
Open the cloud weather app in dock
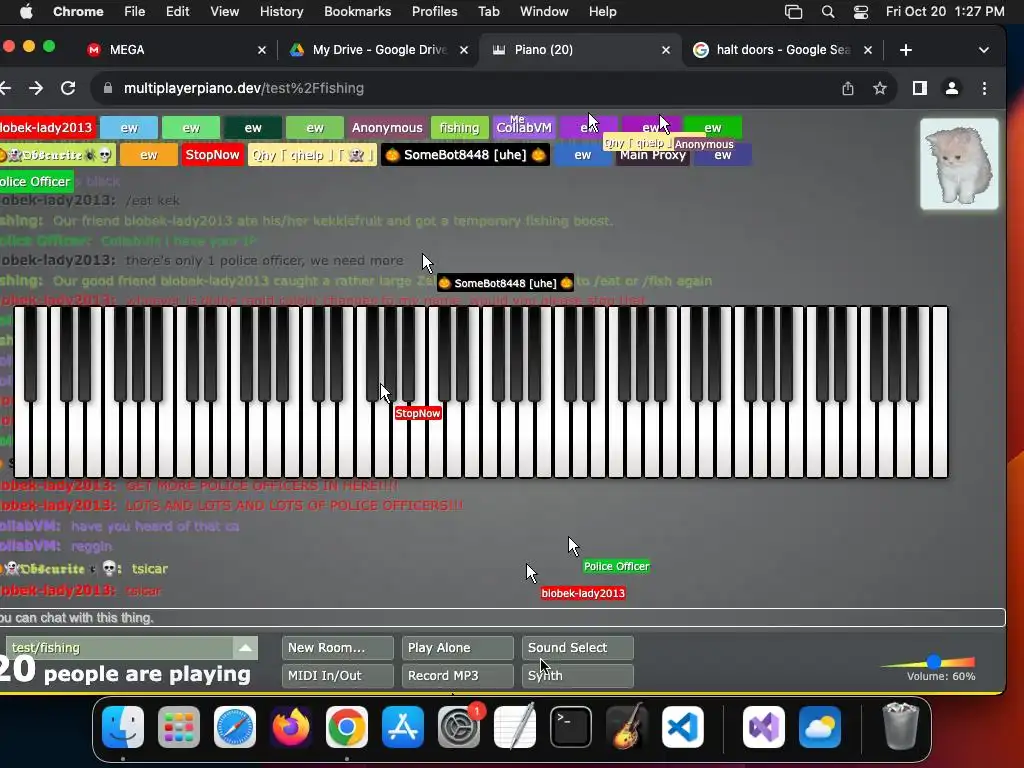pos(820,727)
